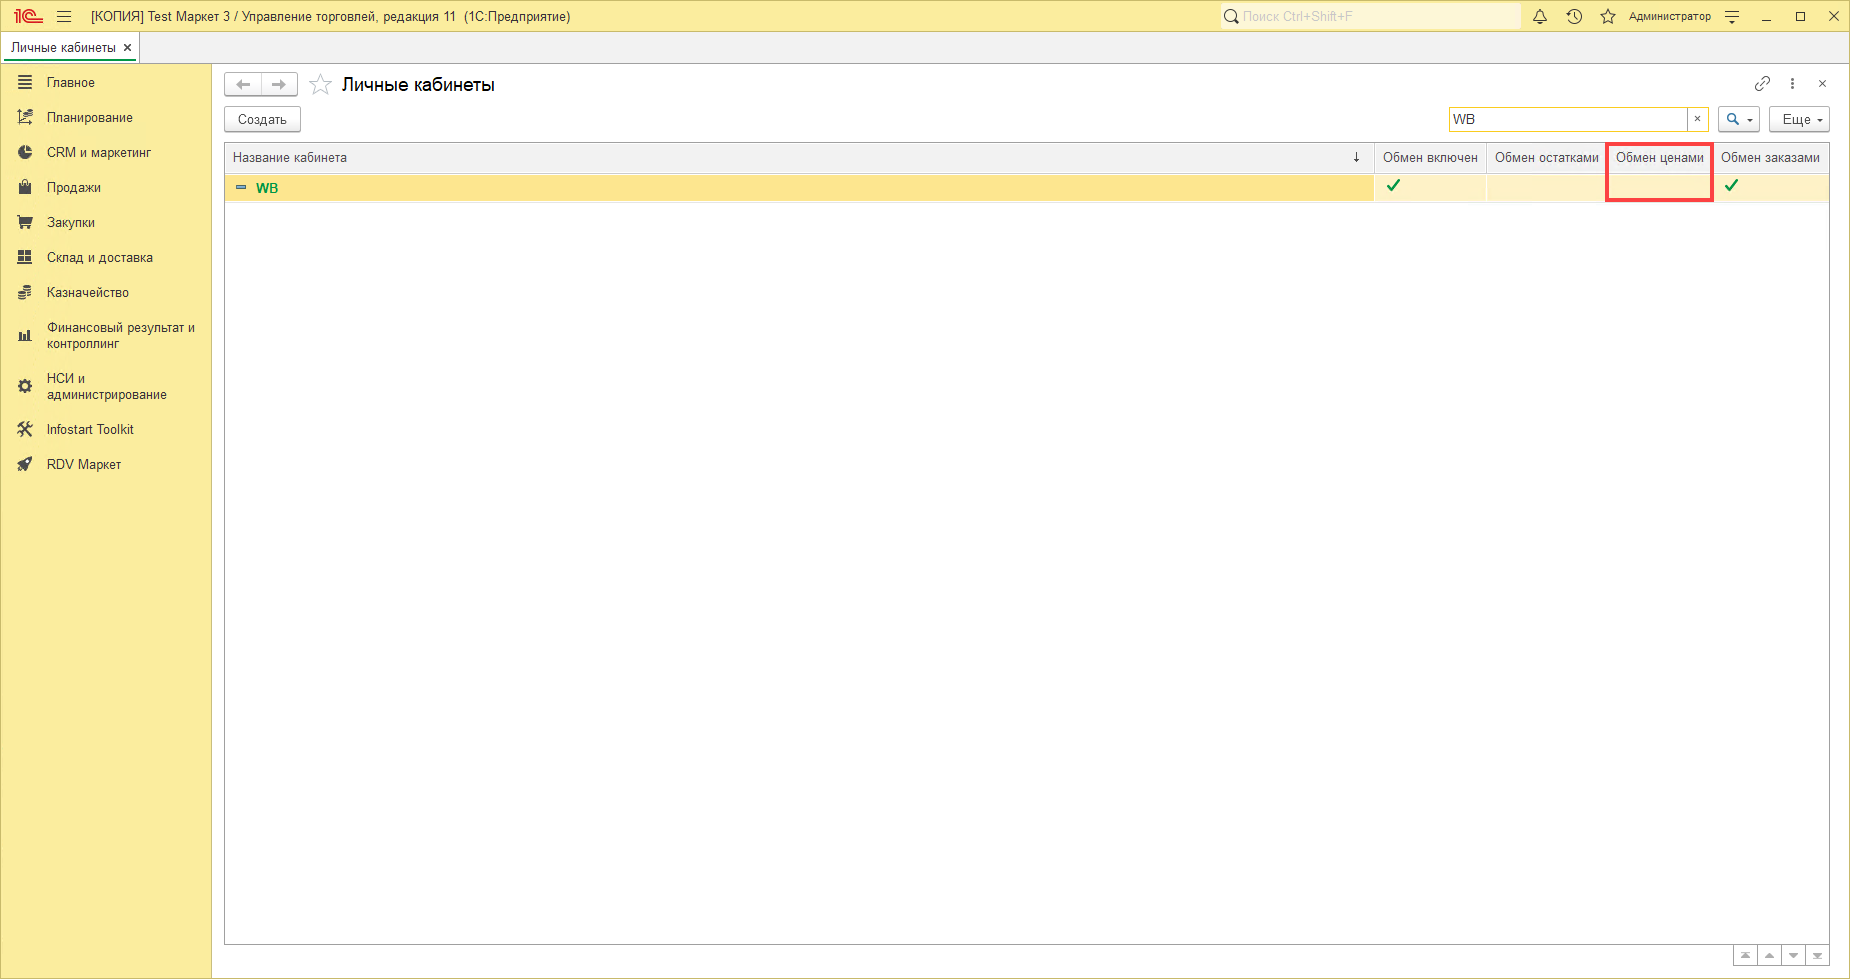
Task: Expand the Еще menu
Action: click(1799, 119)
